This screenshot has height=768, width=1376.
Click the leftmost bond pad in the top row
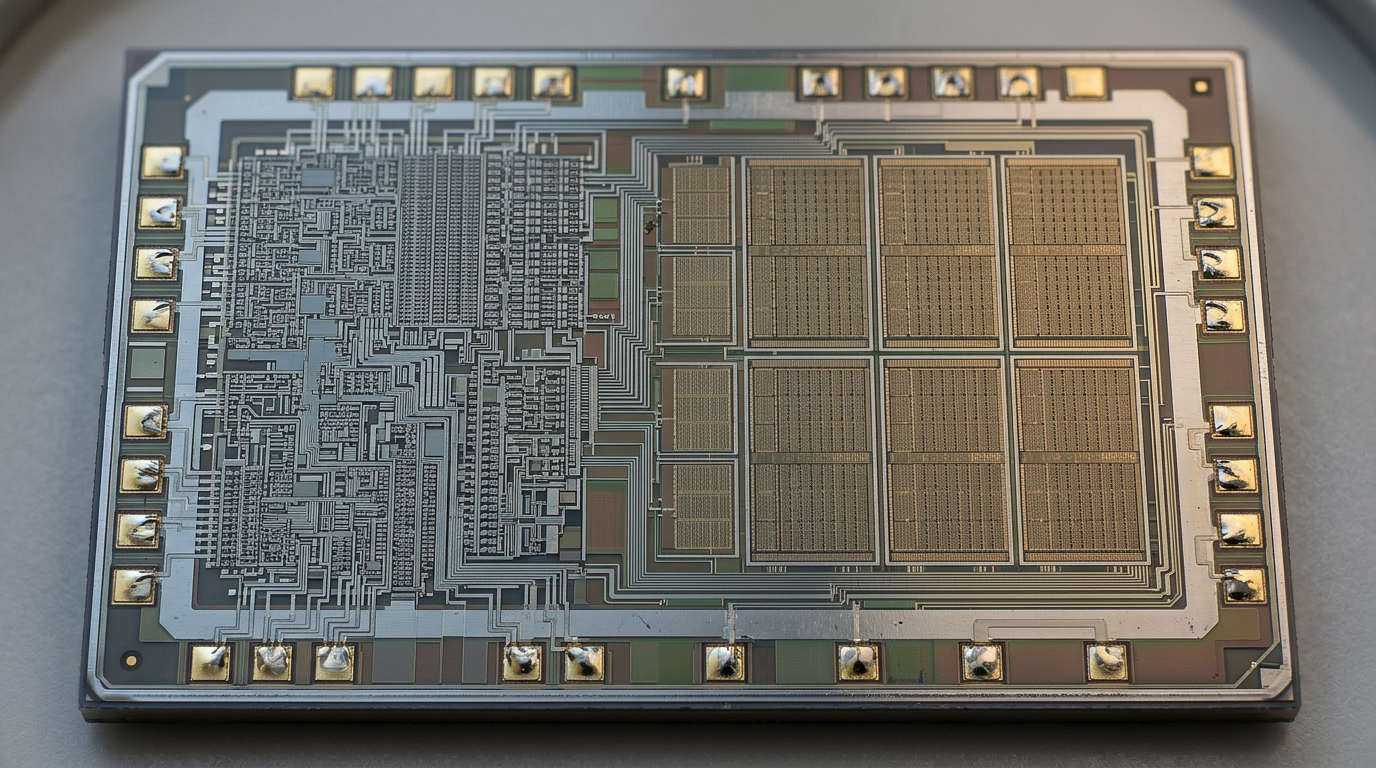coord(313,83)
